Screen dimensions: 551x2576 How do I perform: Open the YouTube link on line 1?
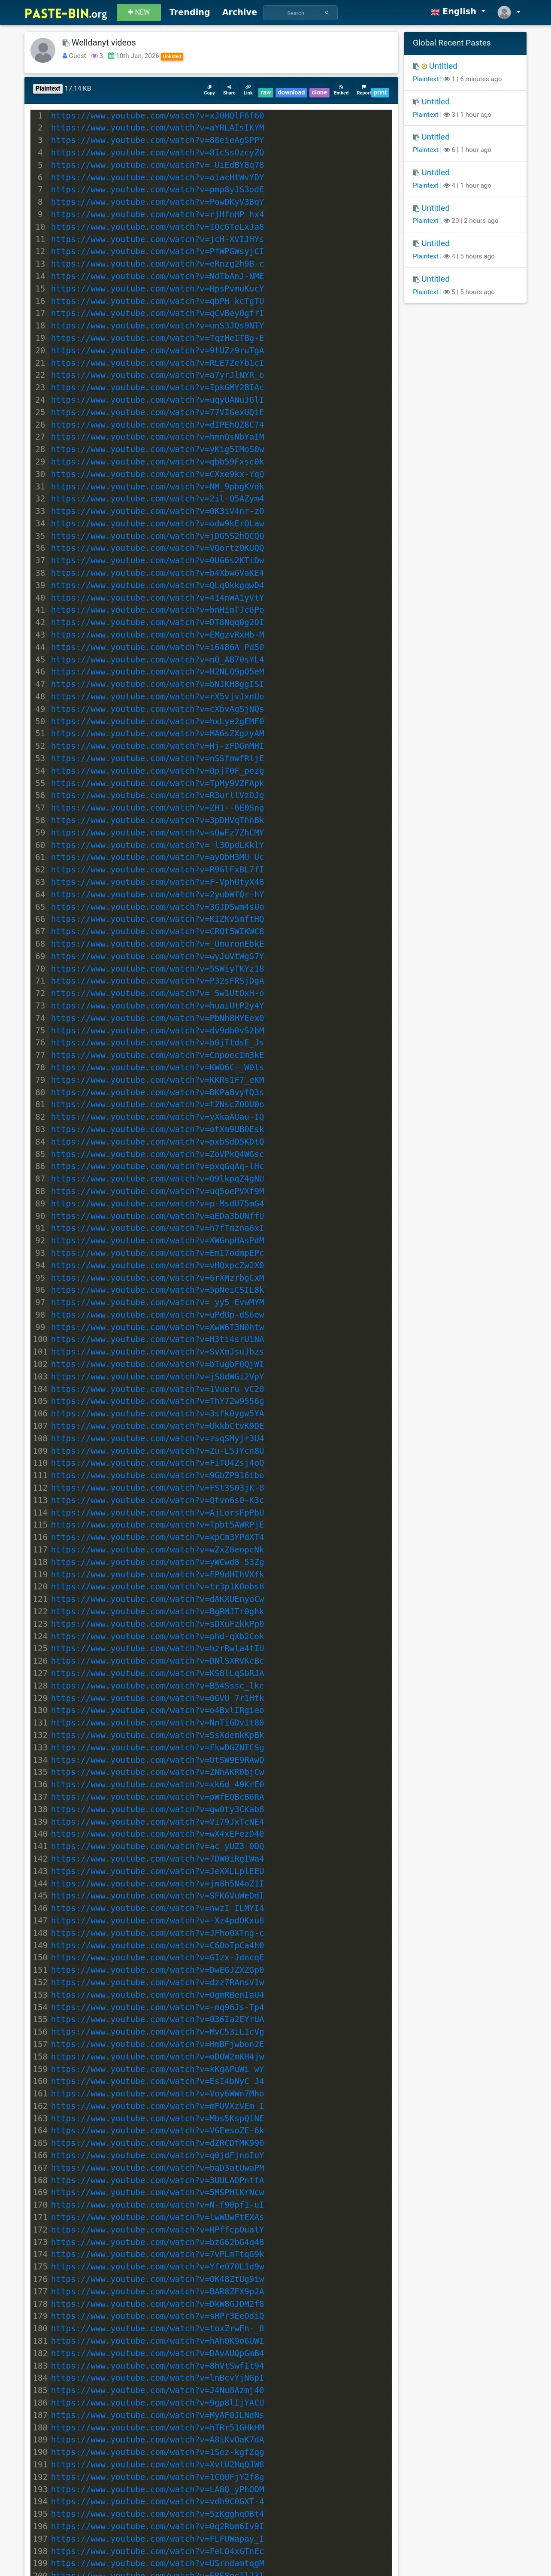tap(158, 115)
